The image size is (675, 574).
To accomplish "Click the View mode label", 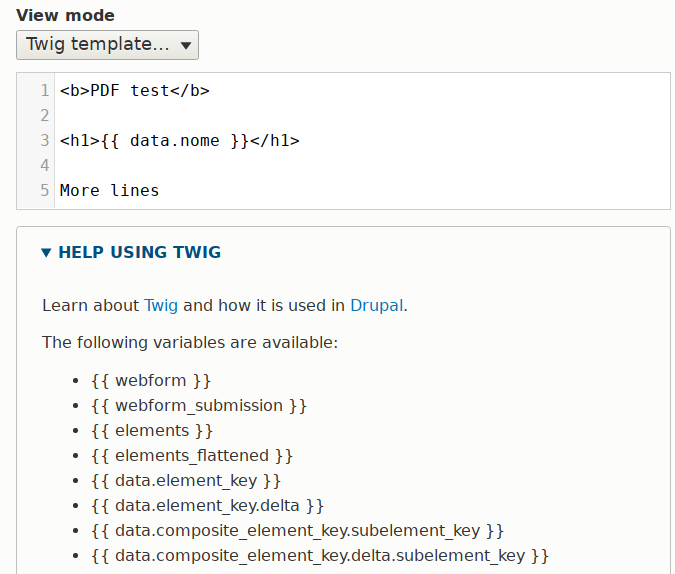I will (65, 15).
